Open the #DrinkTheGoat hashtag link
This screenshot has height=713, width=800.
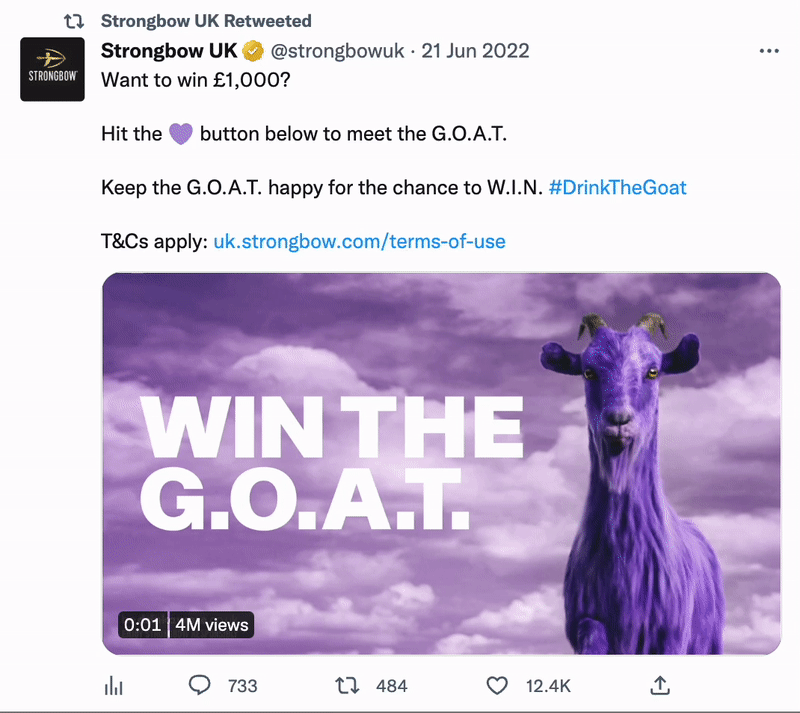(x=617, y=188)
